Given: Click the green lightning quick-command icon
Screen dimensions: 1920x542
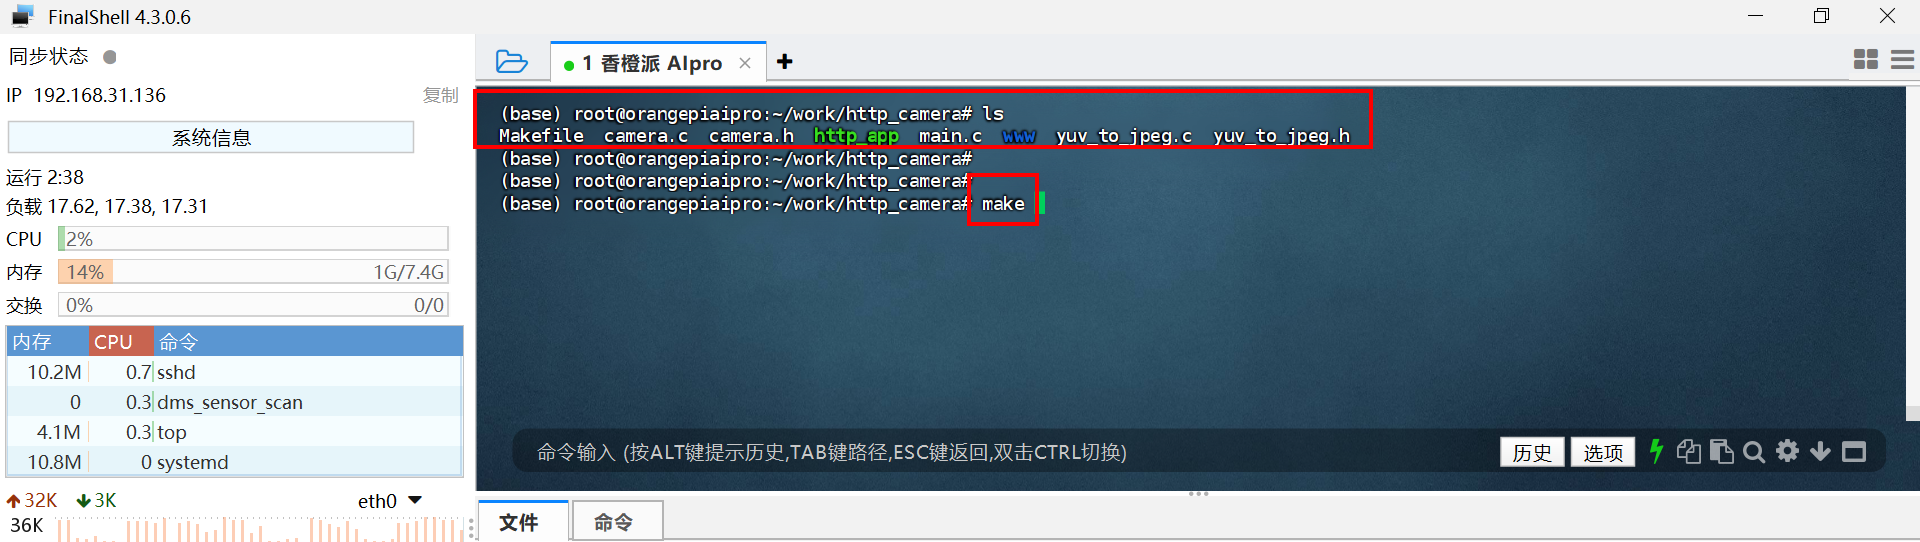Looking at the screenshot, I should point(1656,452).
